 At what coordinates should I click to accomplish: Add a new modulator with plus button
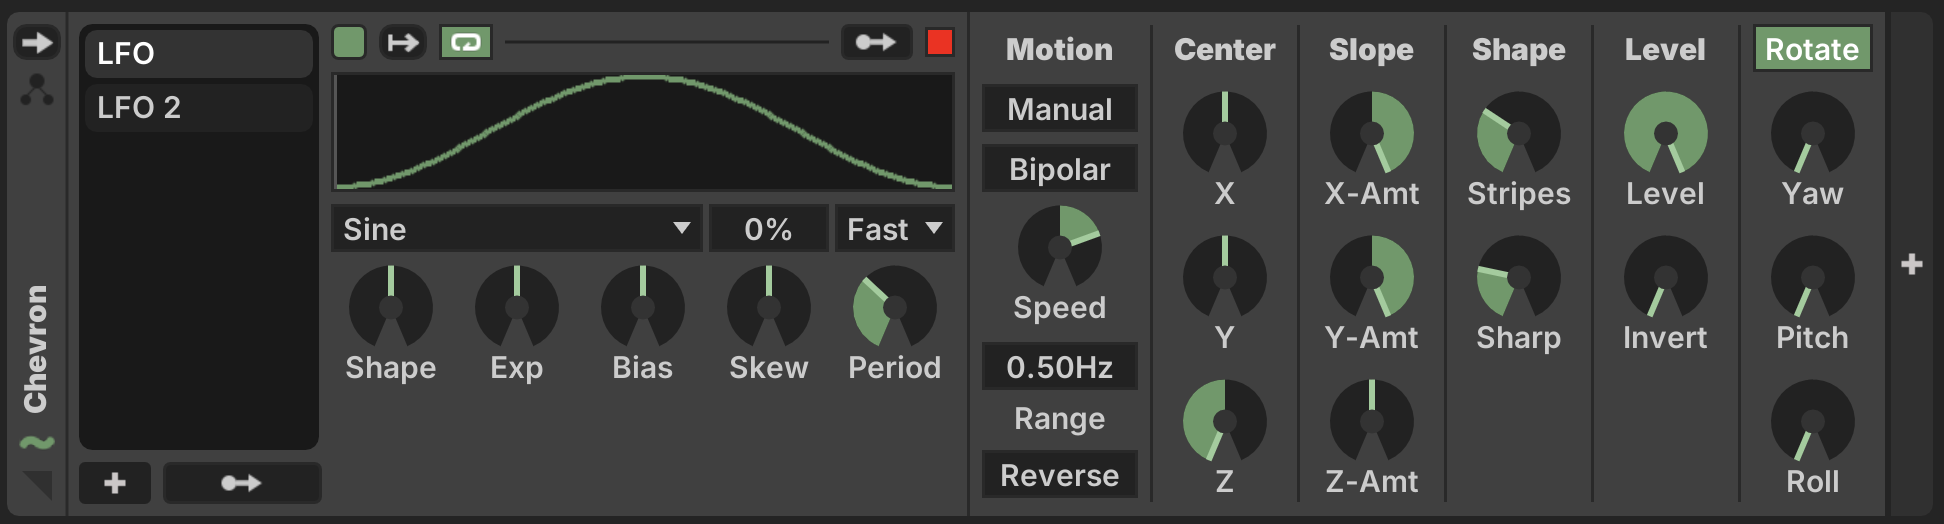pos(115,483)
